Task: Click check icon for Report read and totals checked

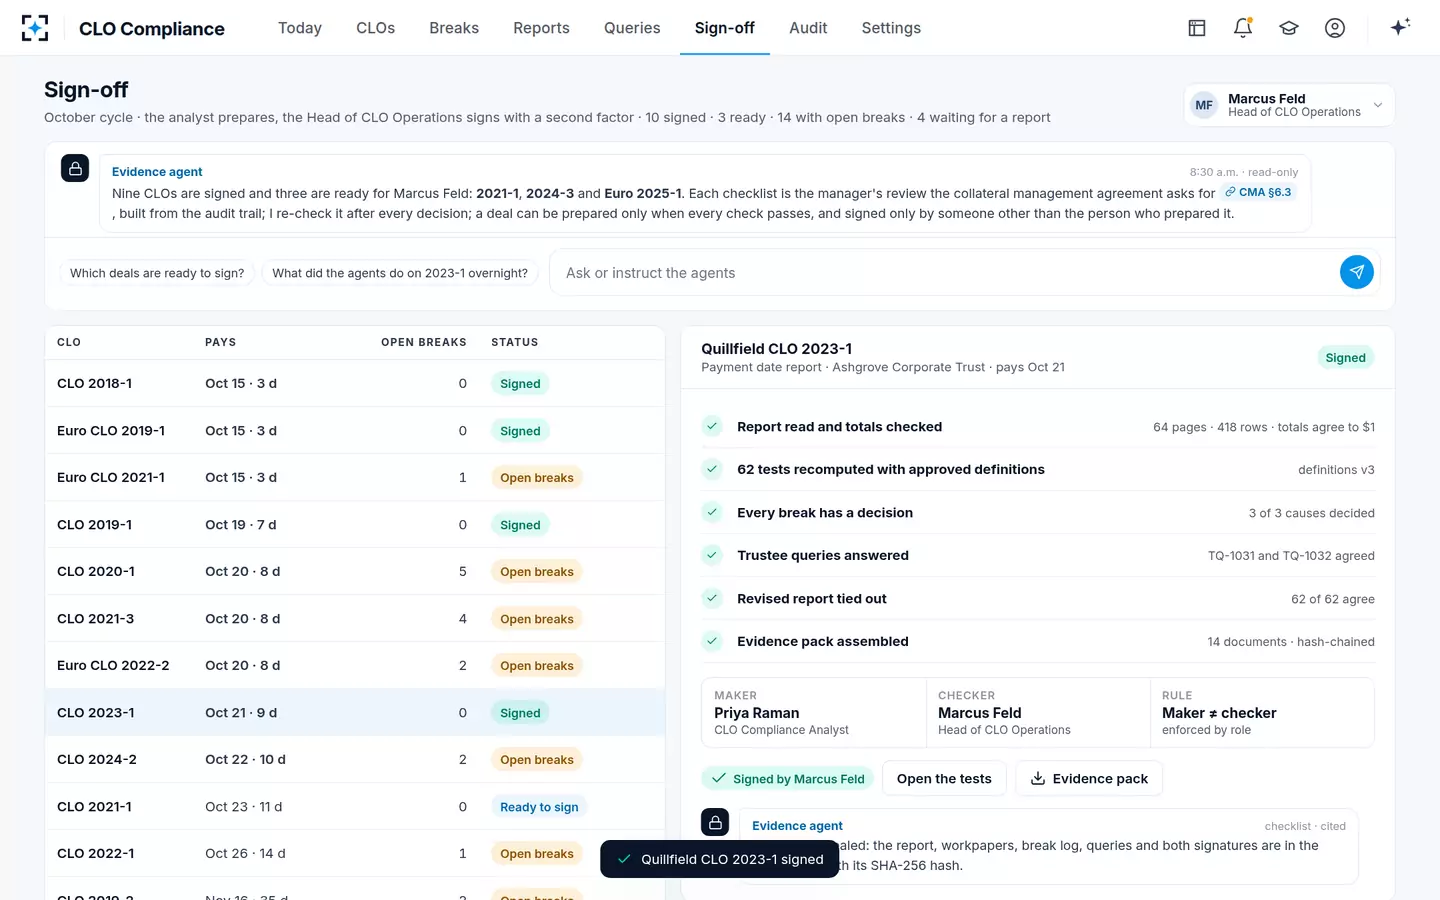Action: [x=712, y=426]
